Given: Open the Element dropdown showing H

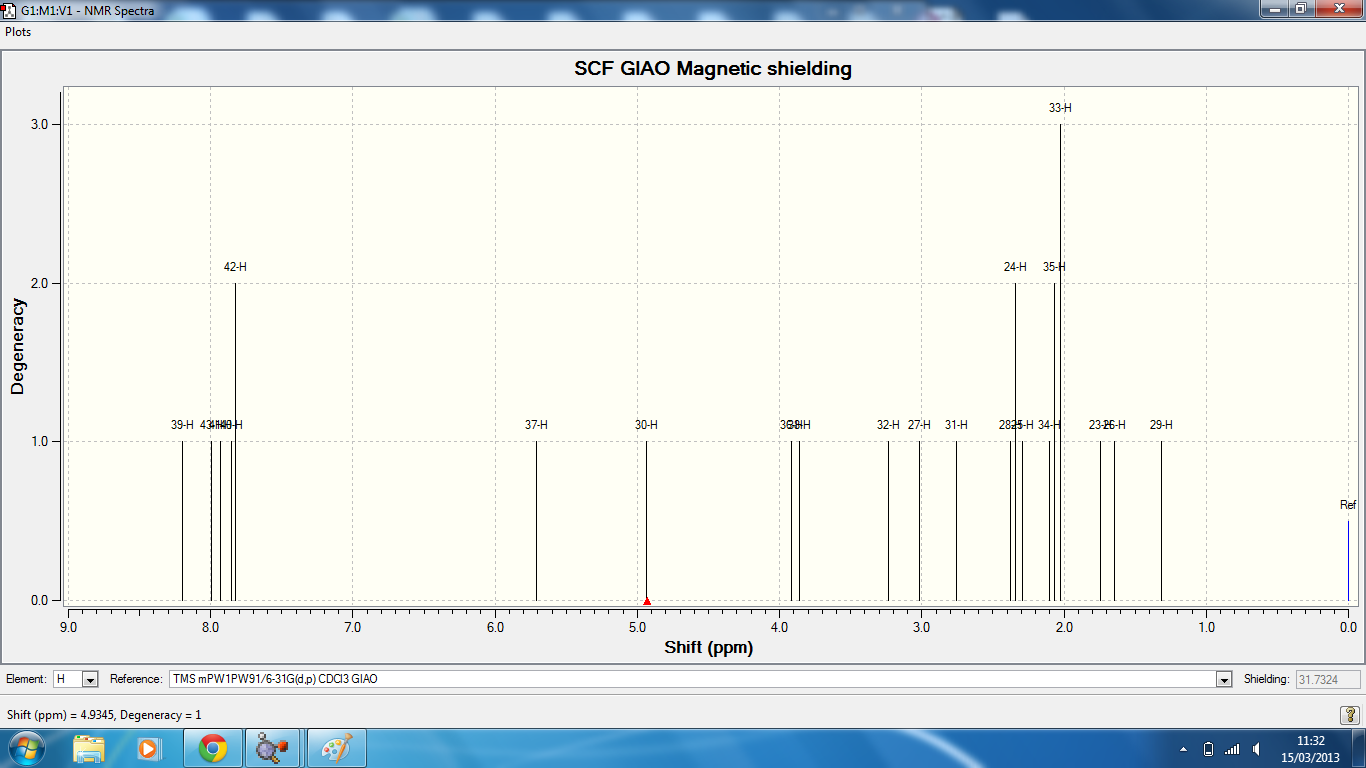Looking at the screenshot, I should (x=76, y=679).
